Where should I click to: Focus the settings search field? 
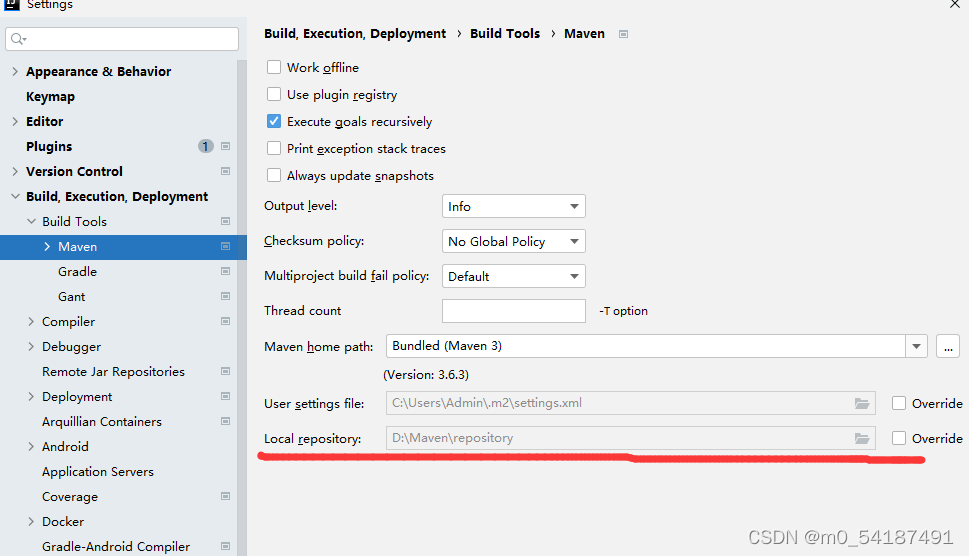click(x=122, y=39)
